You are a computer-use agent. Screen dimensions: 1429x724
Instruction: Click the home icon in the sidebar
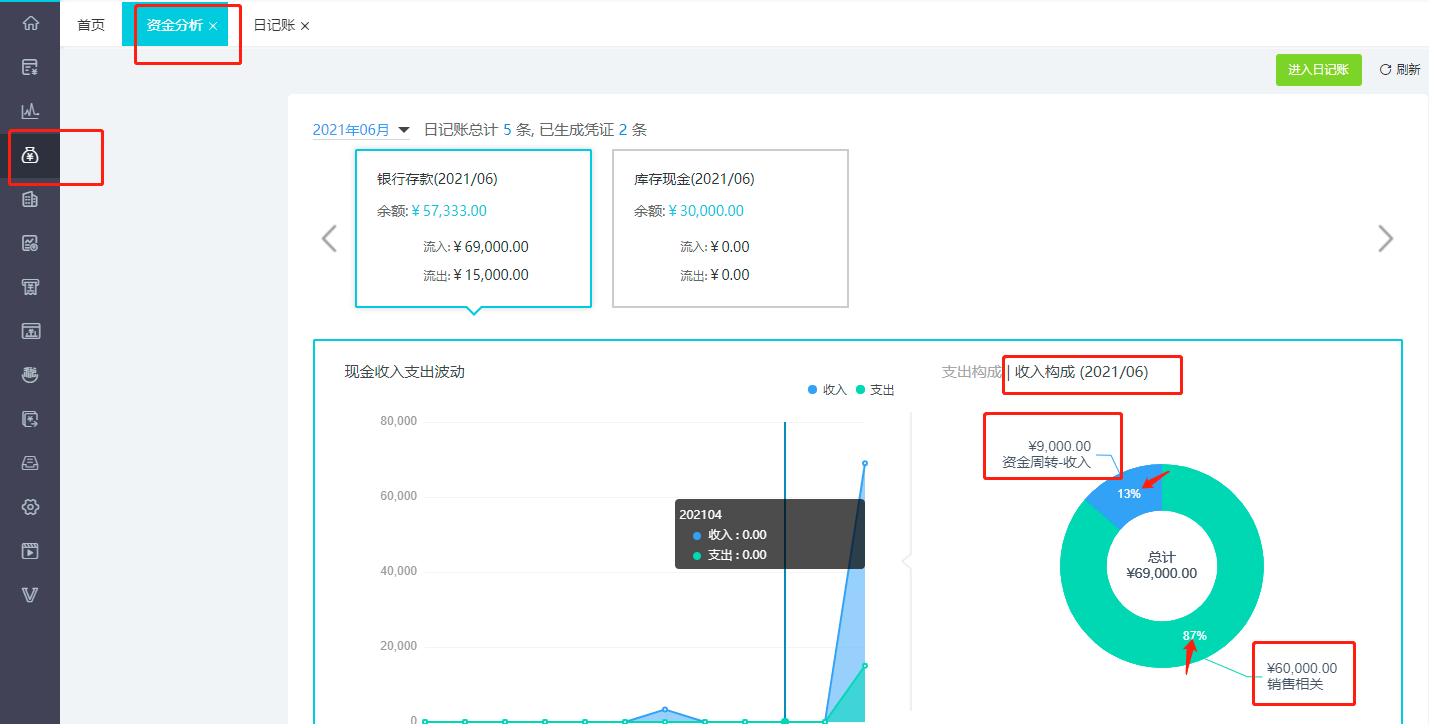coord(30,23)
